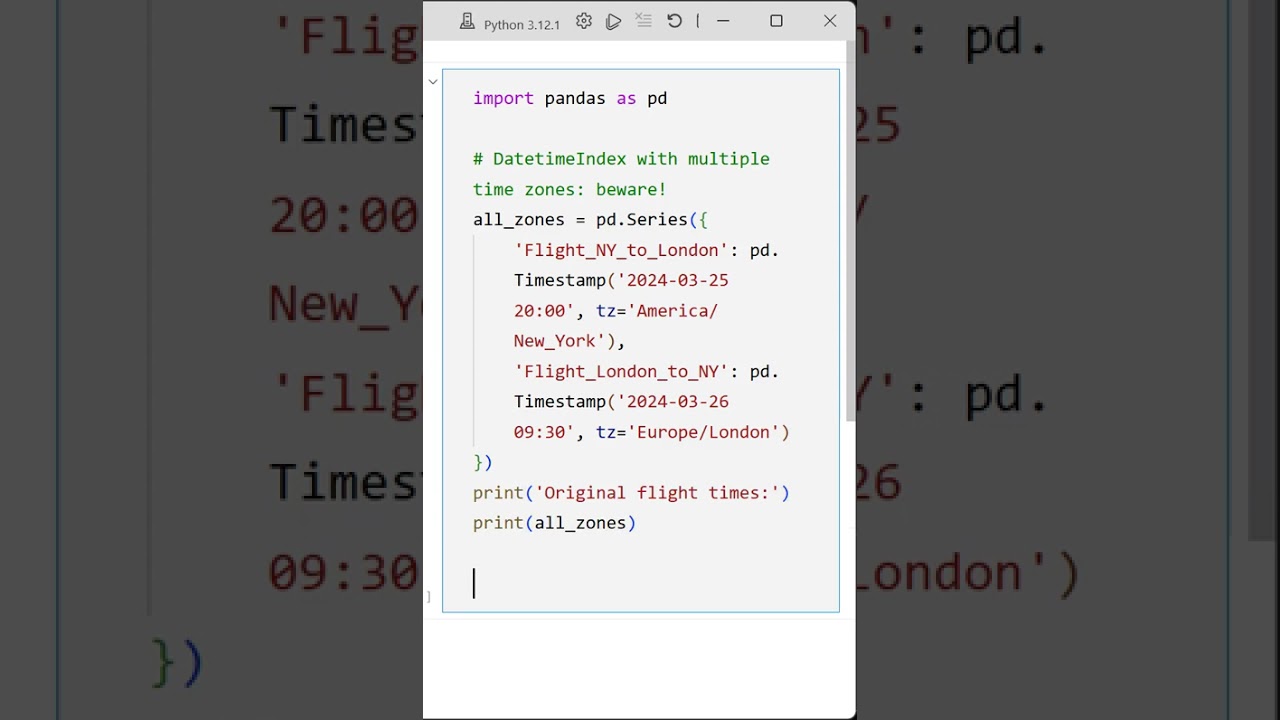
Task: Click the '# DatetimeIndex with multiple' comment line
Action: pos(621,159)
